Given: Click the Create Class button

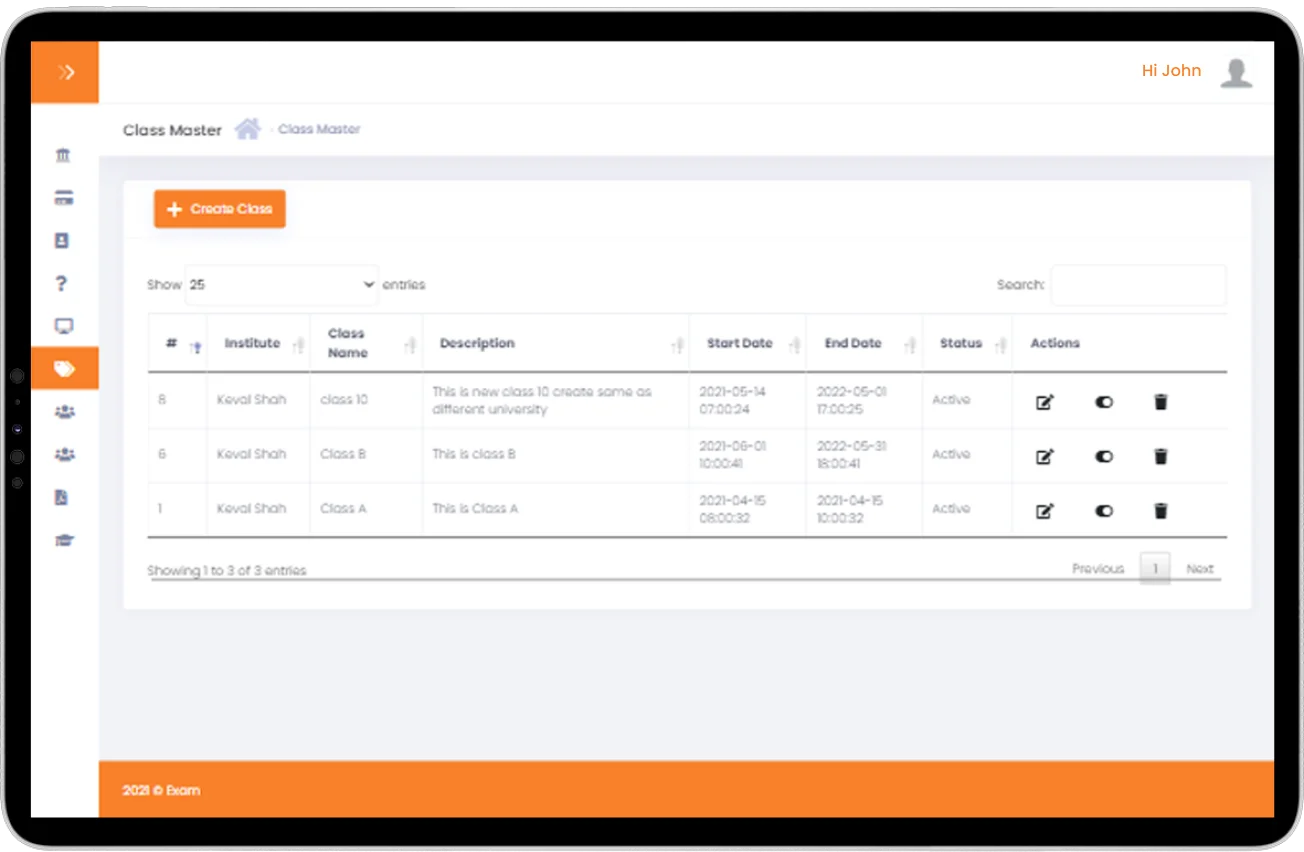Looking at the screenshot, I should click(x=220, y=209).
